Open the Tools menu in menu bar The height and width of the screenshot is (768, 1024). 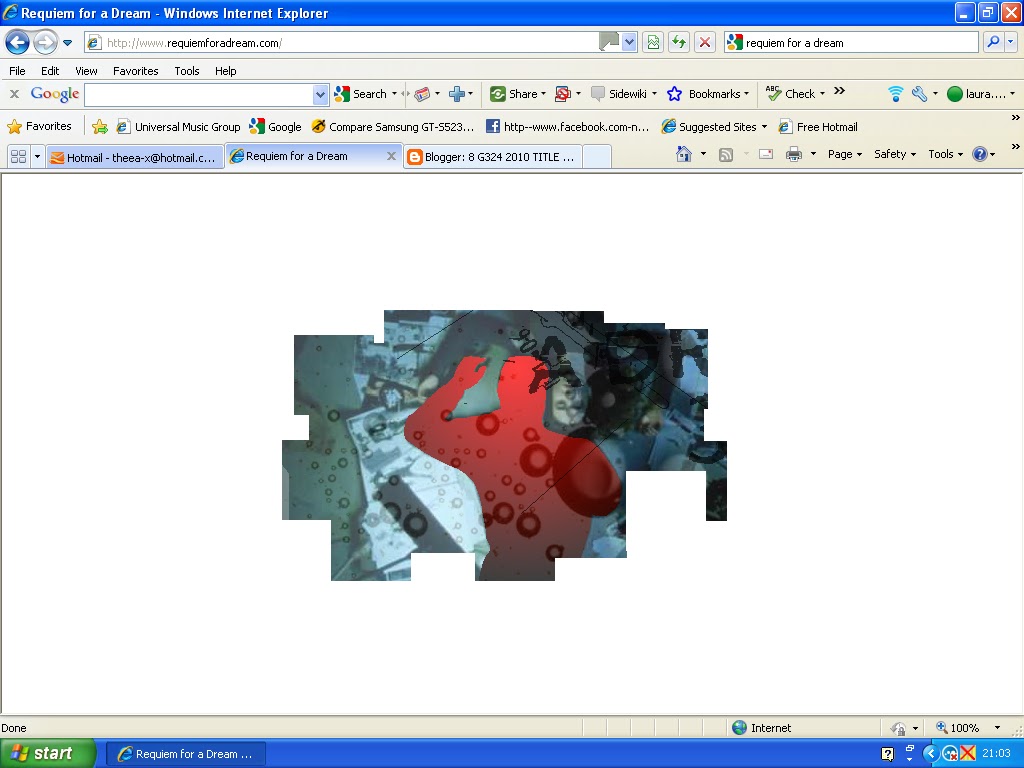(x=187, y=71)
